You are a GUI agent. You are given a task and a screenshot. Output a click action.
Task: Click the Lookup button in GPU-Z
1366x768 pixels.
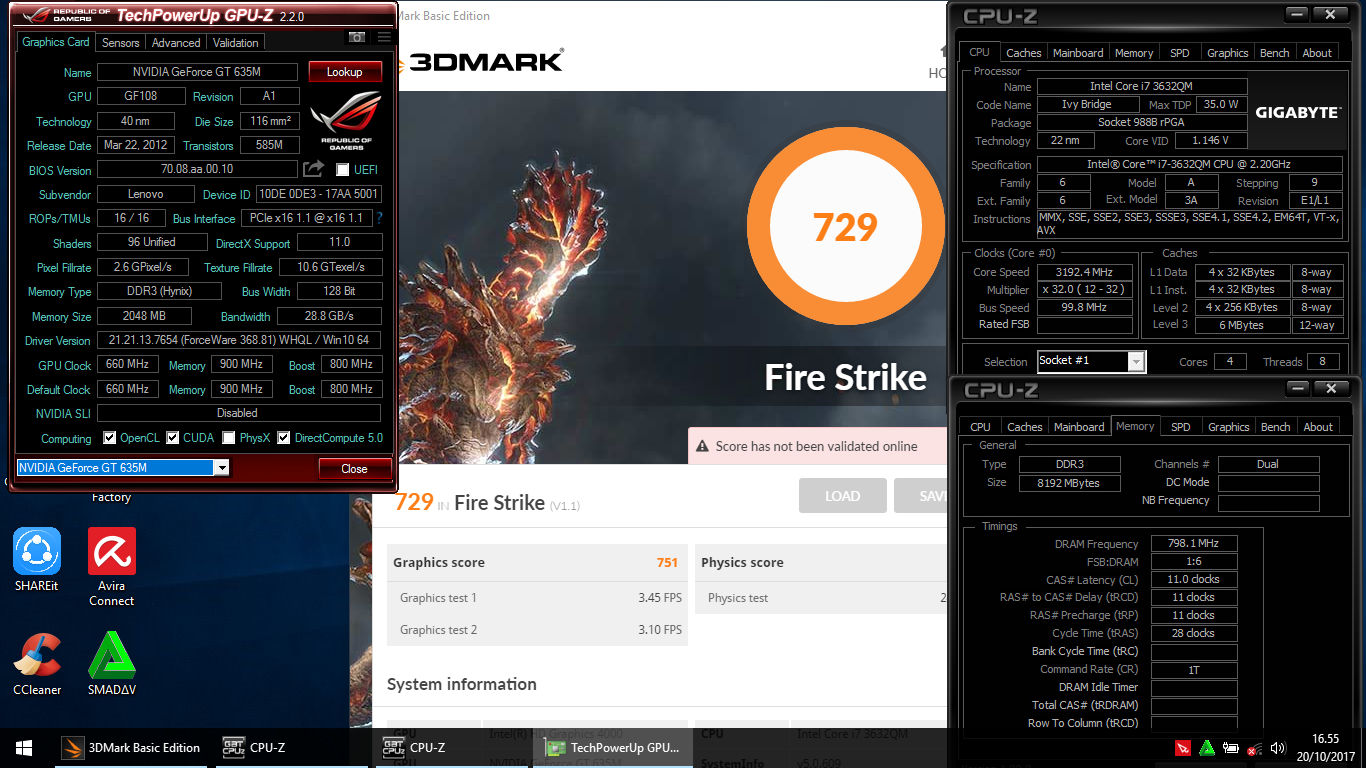(345, 72)
